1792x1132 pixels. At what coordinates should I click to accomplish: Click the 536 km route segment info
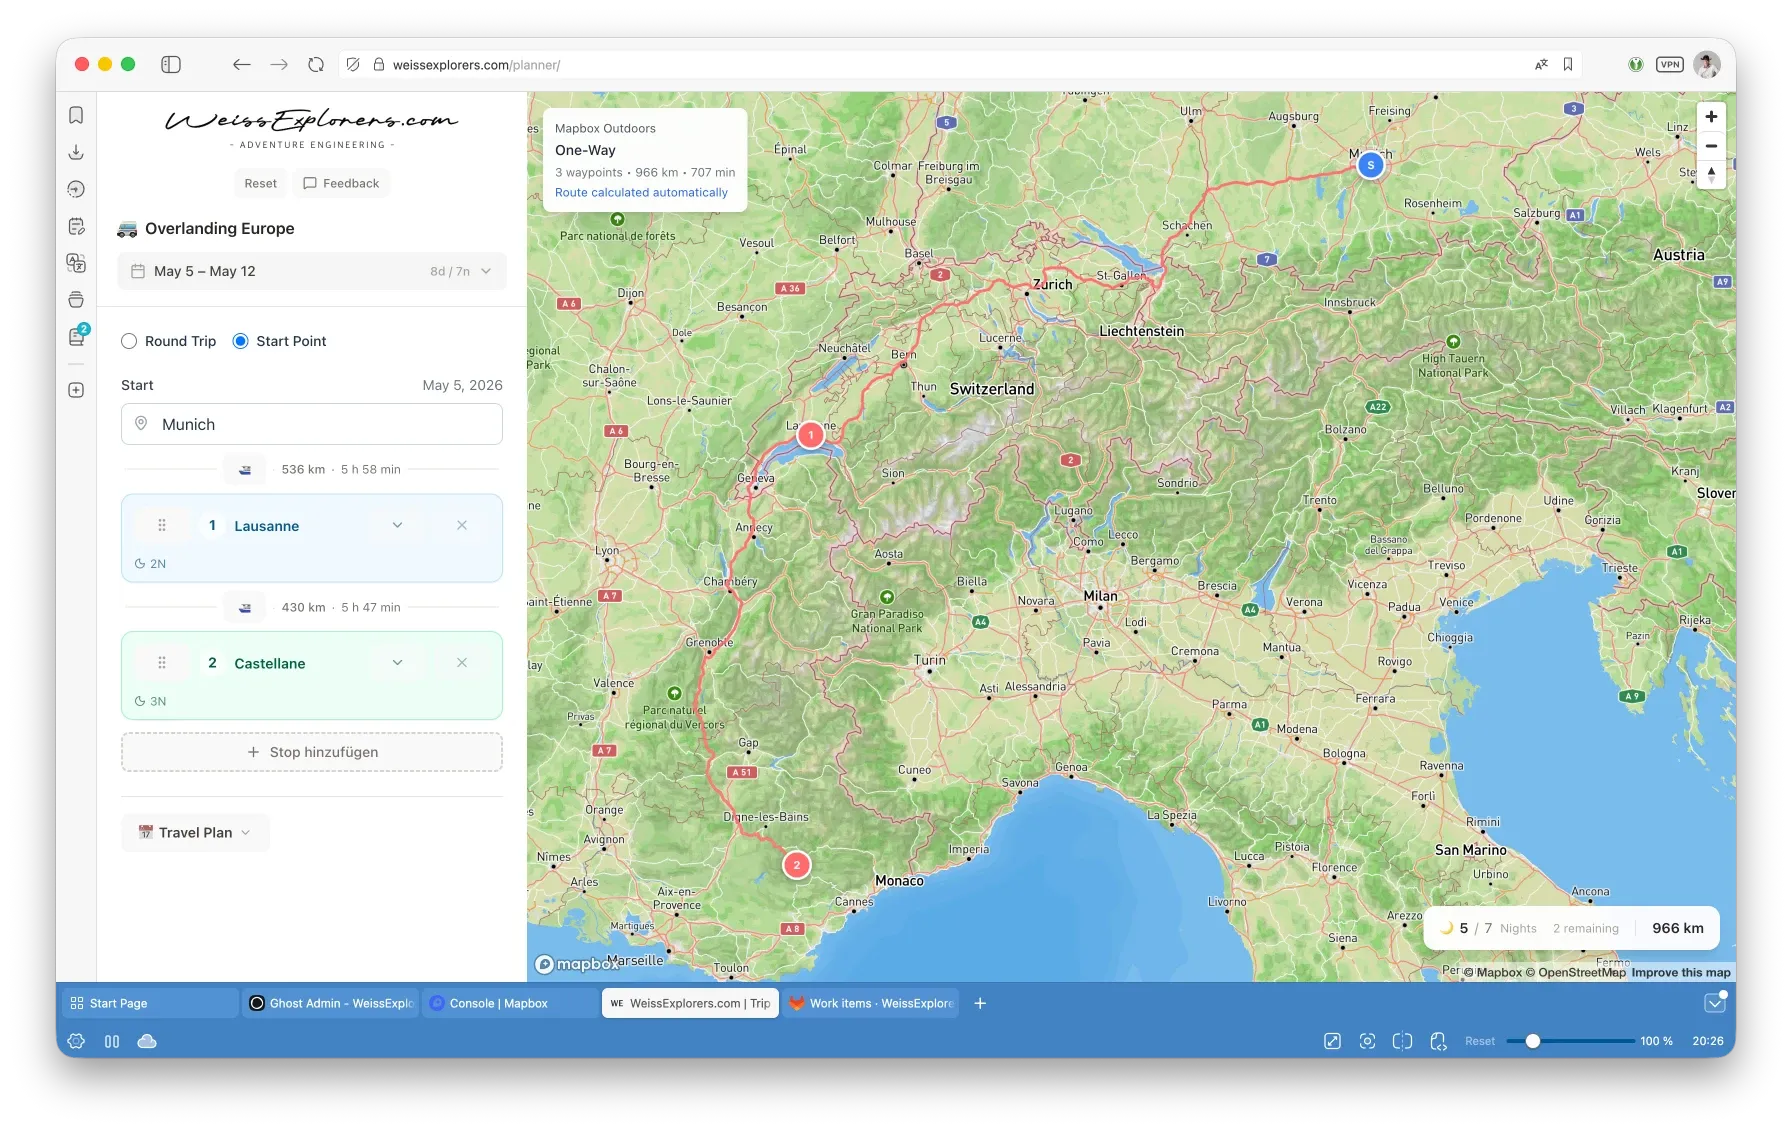tap(341, 469)
